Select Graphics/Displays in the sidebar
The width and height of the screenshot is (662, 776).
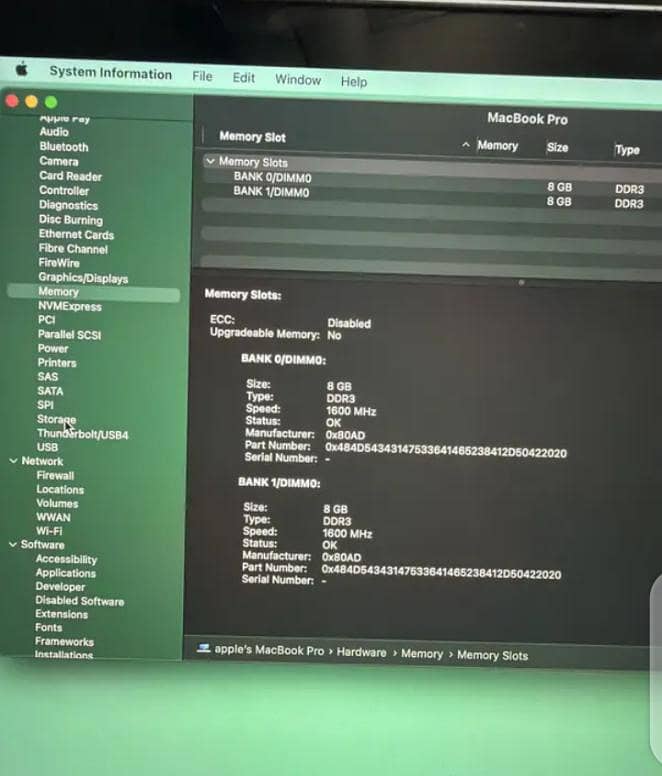(83, 278)
